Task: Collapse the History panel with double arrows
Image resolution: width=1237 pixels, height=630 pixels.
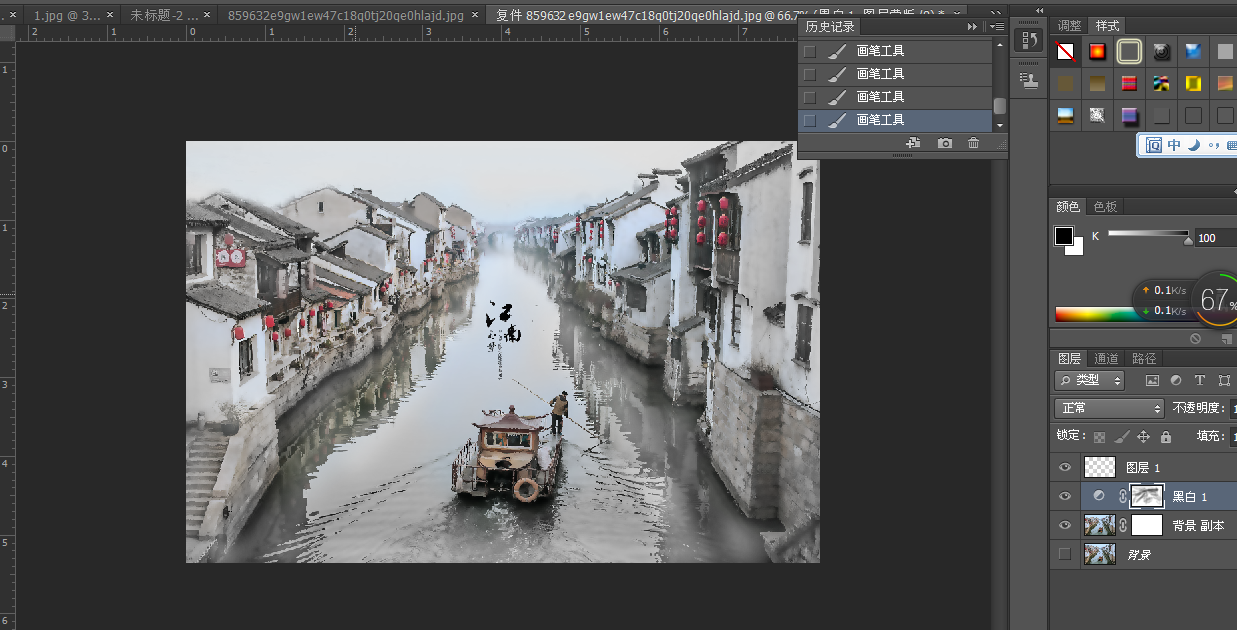Action: [x=972, y=26]
